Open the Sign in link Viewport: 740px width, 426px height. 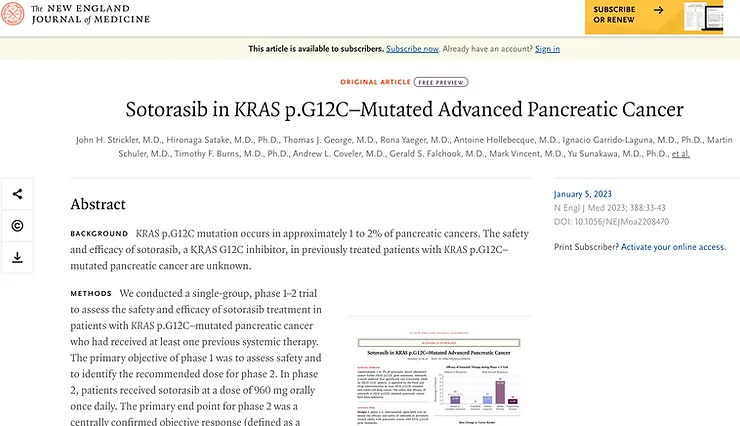[x=547, y=49]
